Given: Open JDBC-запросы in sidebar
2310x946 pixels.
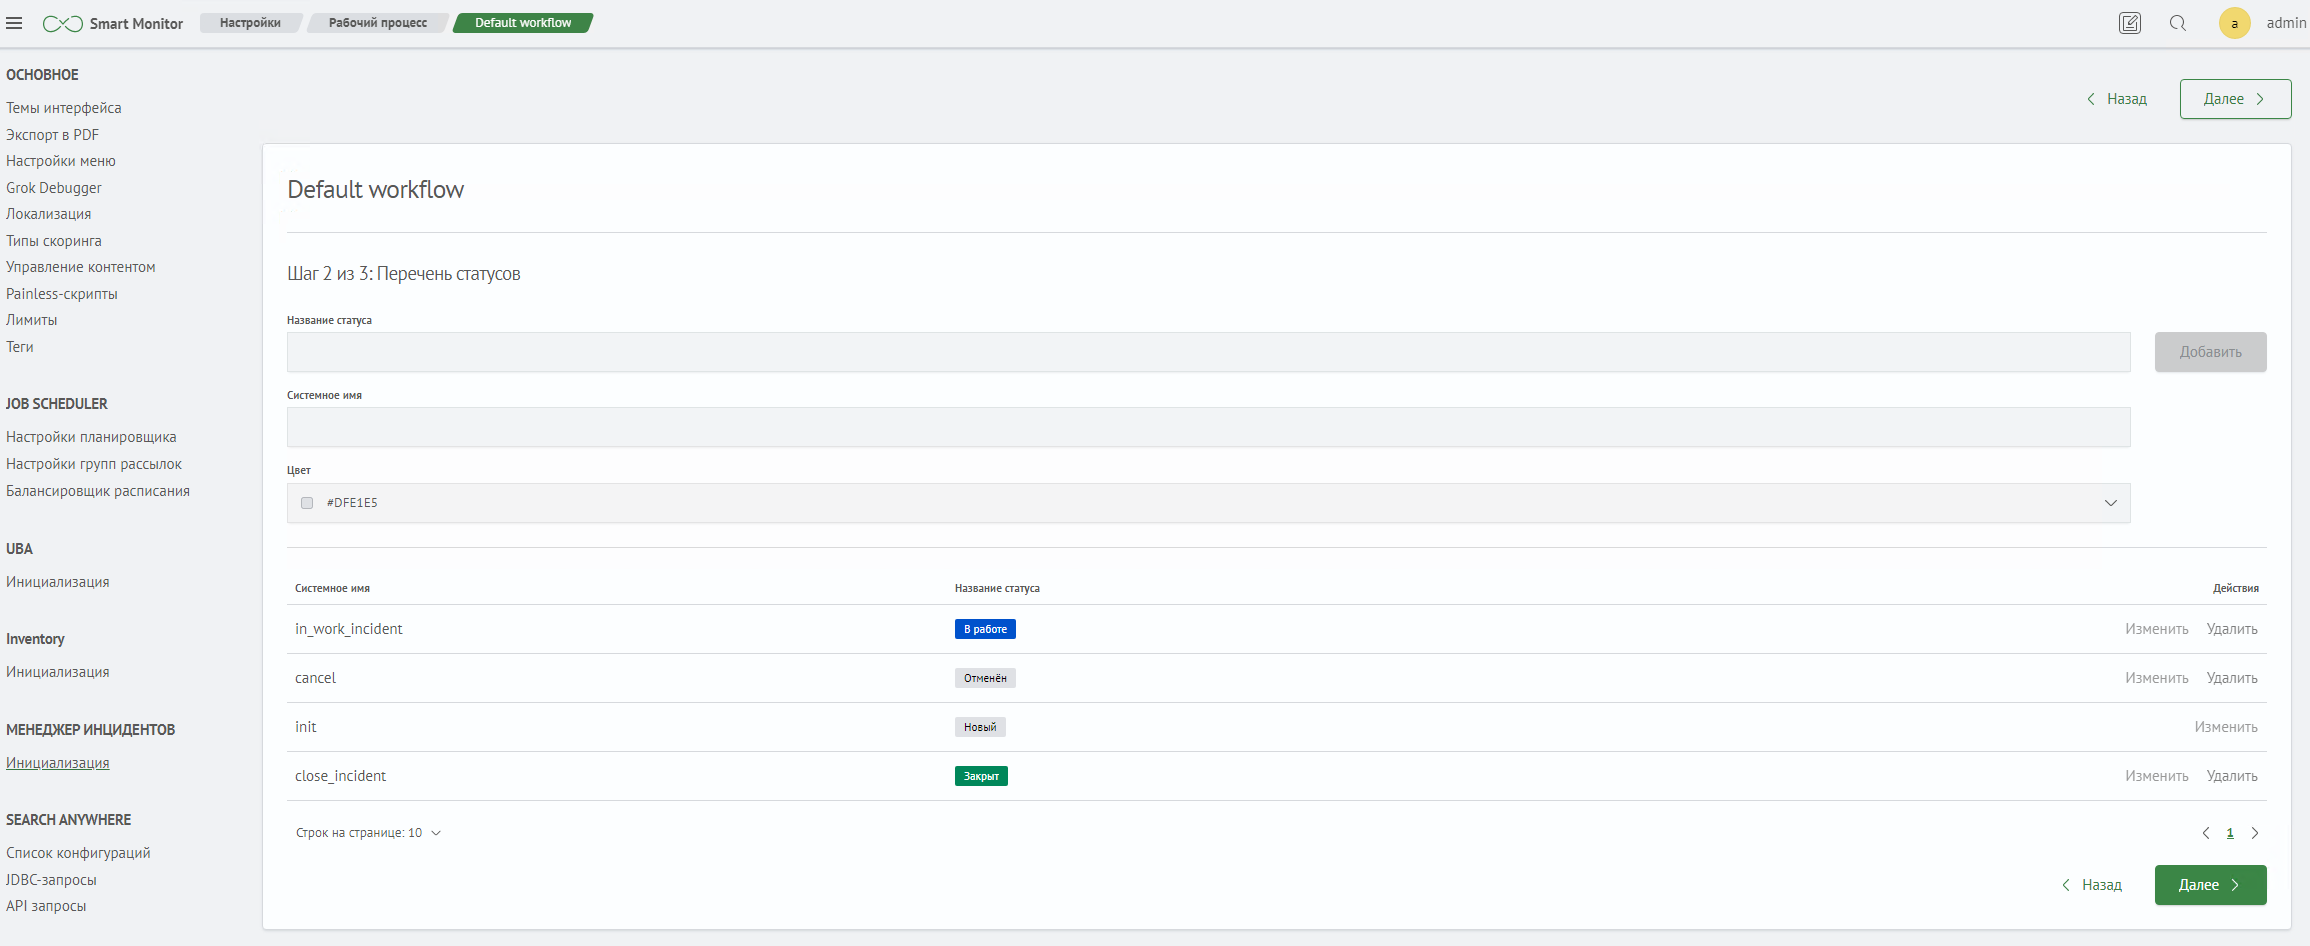Looking at the screenshot, I should [x=51, y=880].
